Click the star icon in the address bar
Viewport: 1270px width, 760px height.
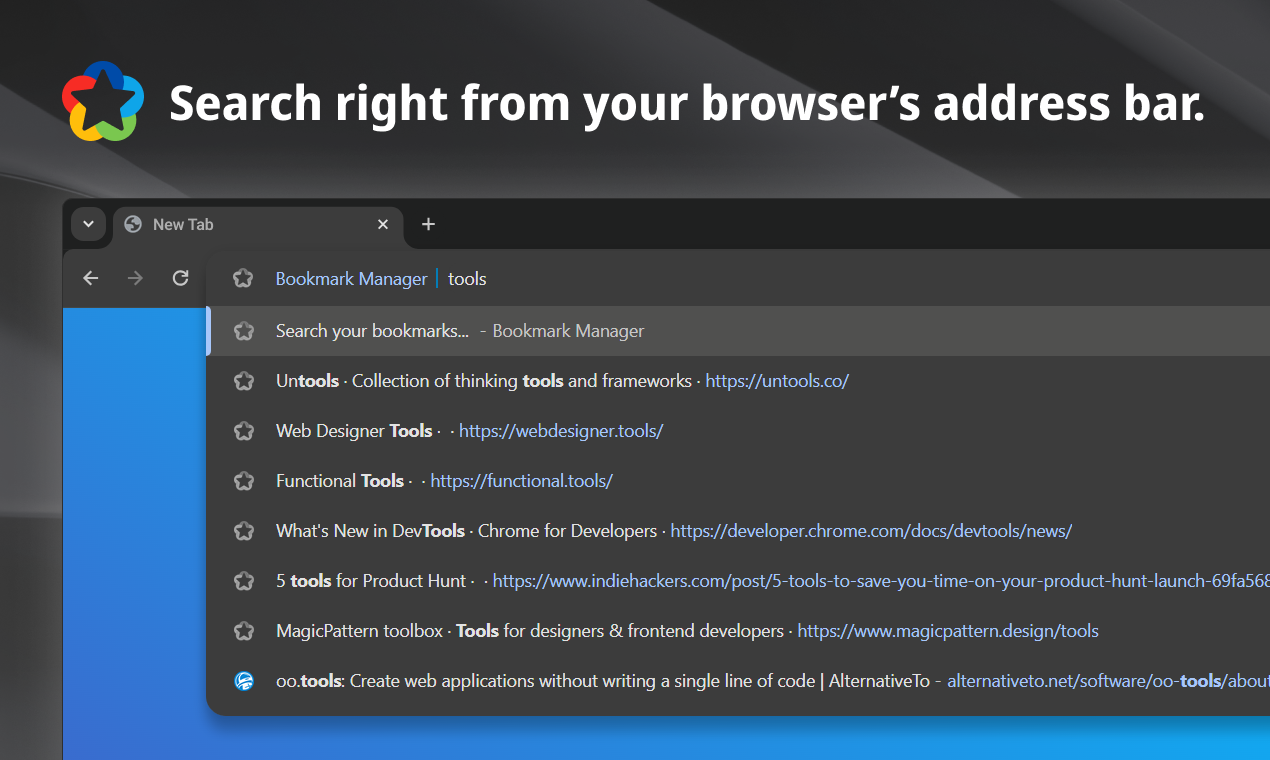point(244,279)
